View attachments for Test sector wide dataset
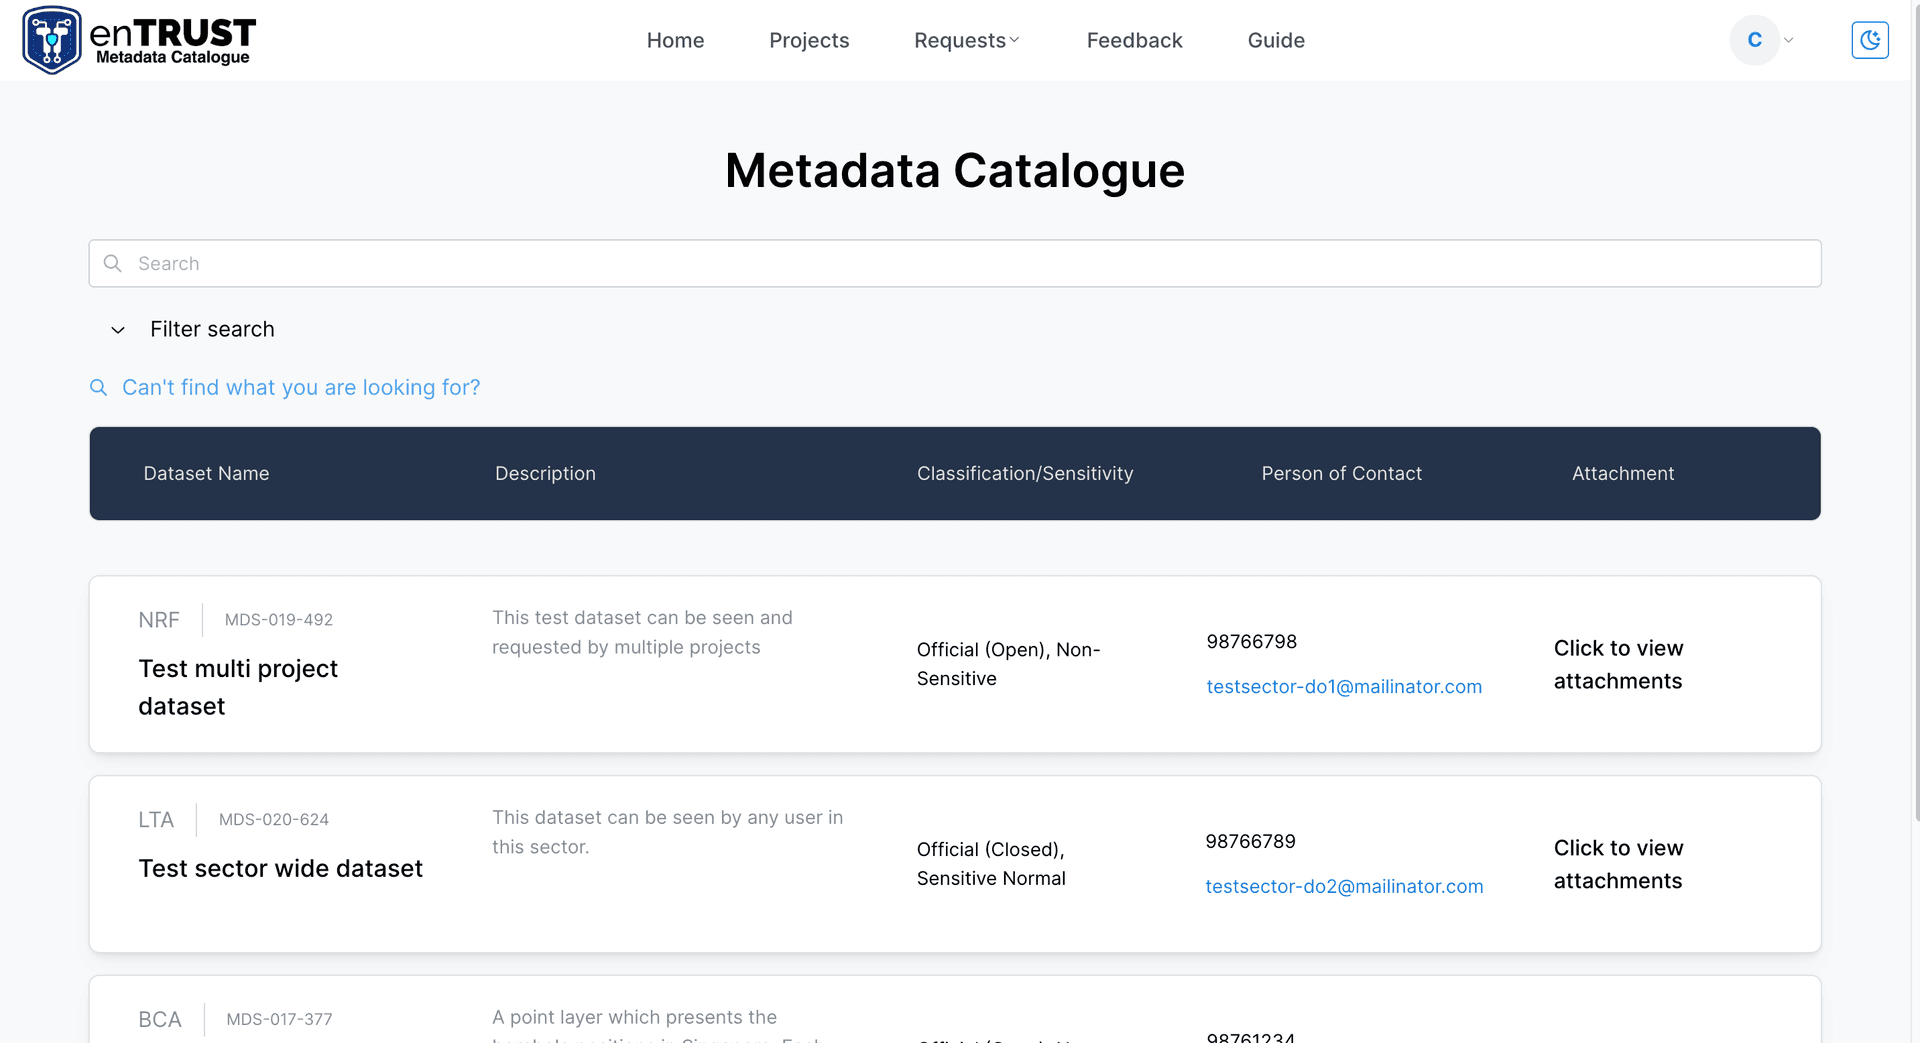 click(1618, 864)
